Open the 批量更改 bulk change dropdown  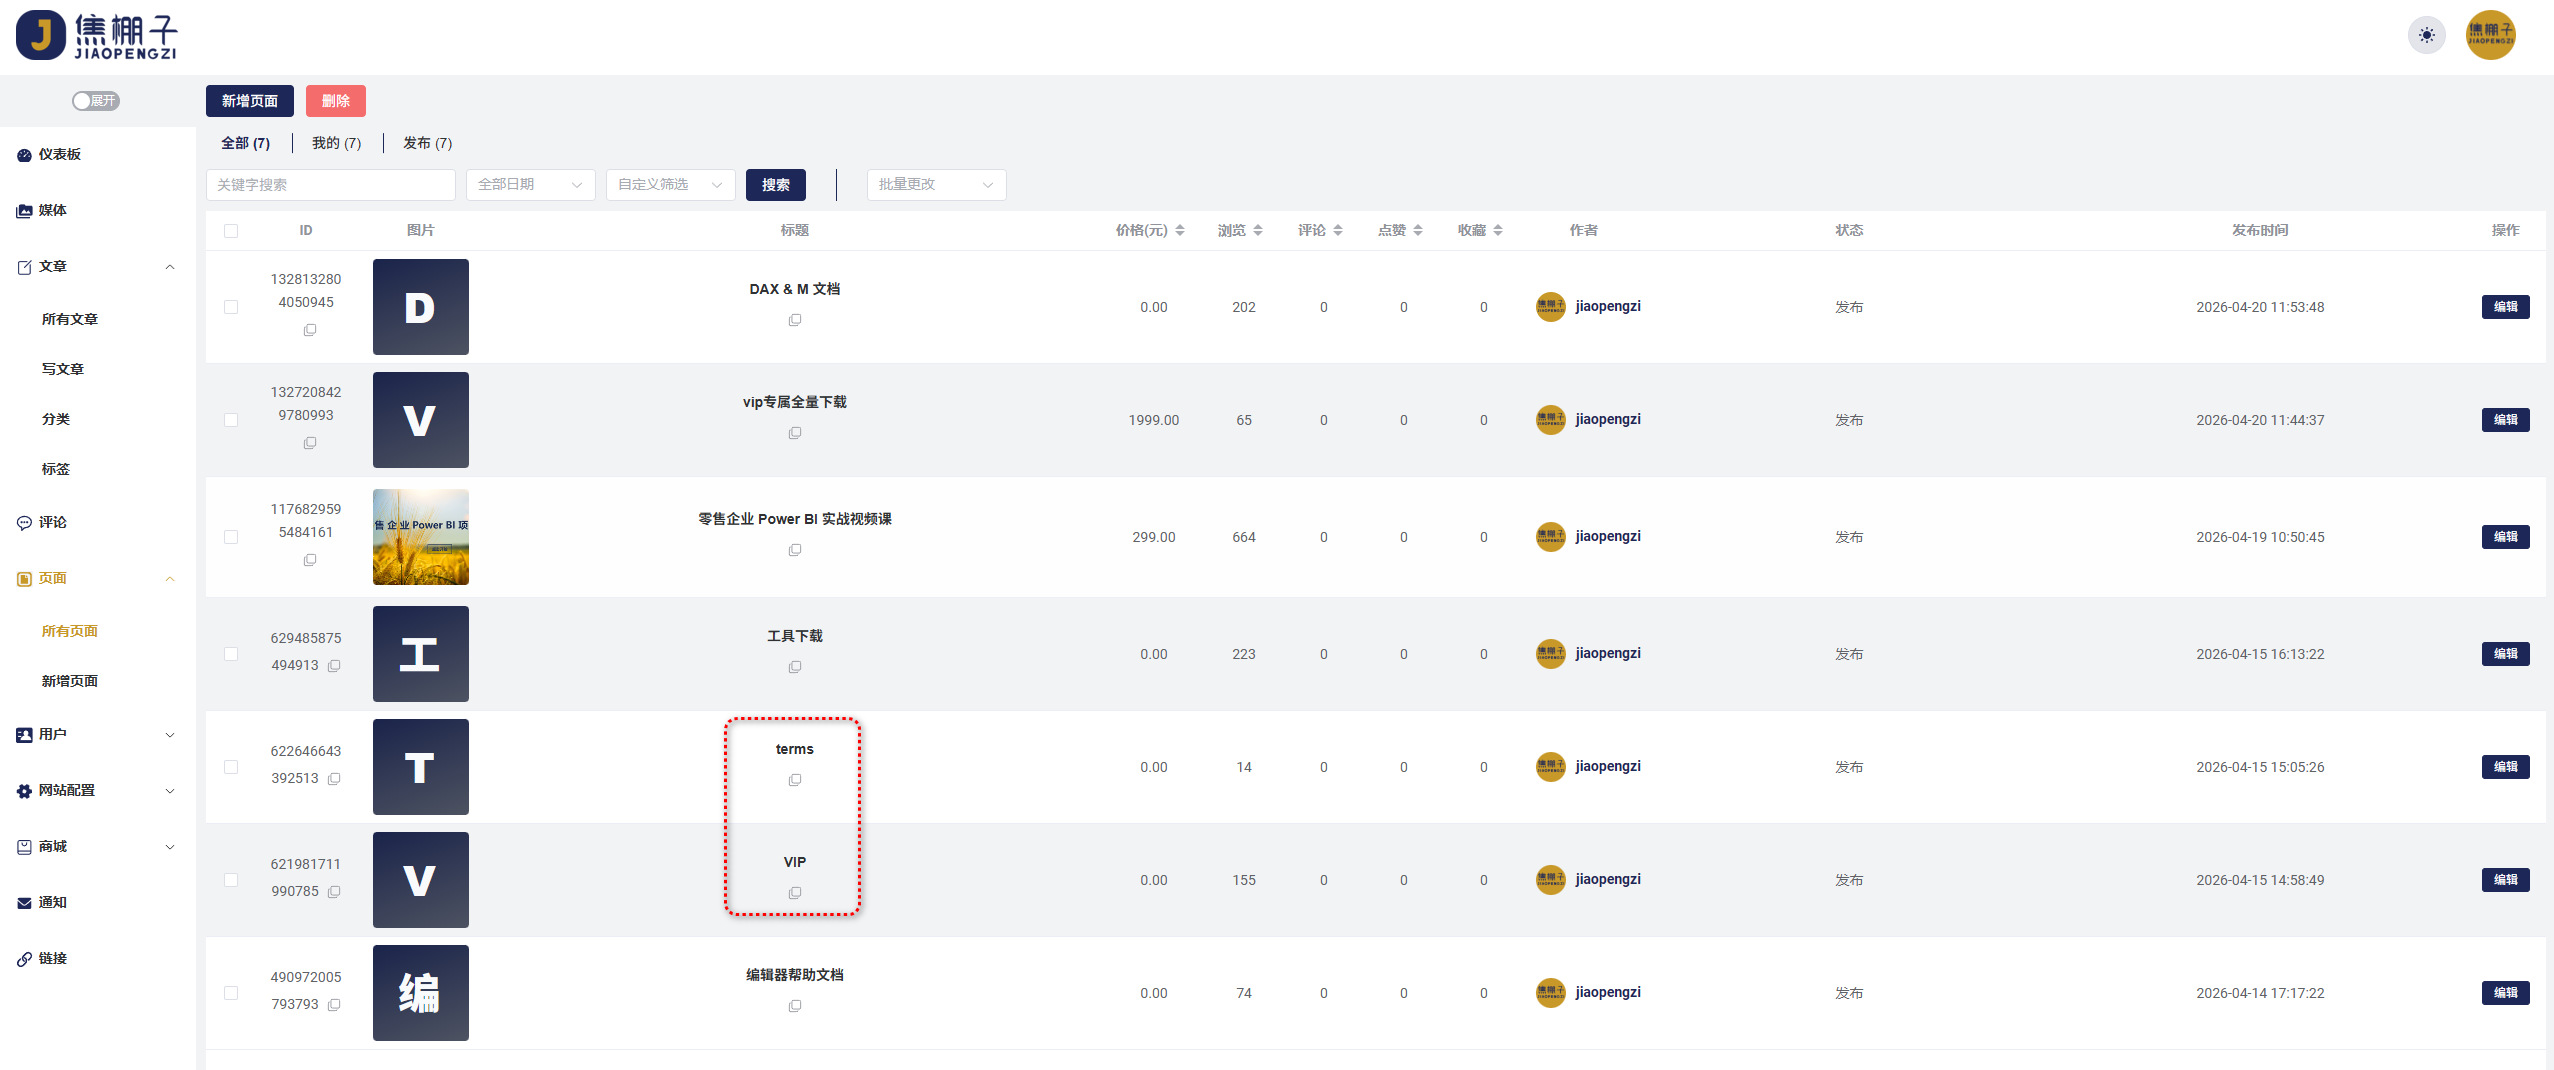click(936, 185)
